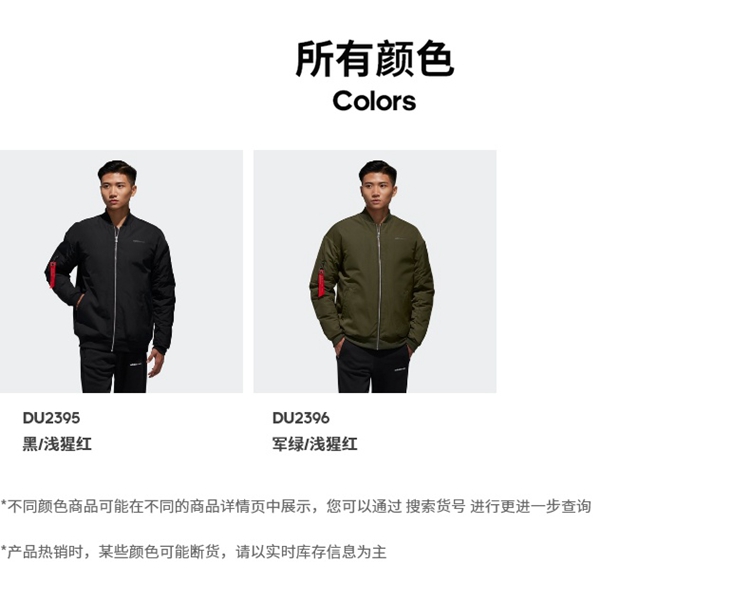Click the pants logo in DU2395 photo
Screen dimensions: 750x601
click(135, 365)
